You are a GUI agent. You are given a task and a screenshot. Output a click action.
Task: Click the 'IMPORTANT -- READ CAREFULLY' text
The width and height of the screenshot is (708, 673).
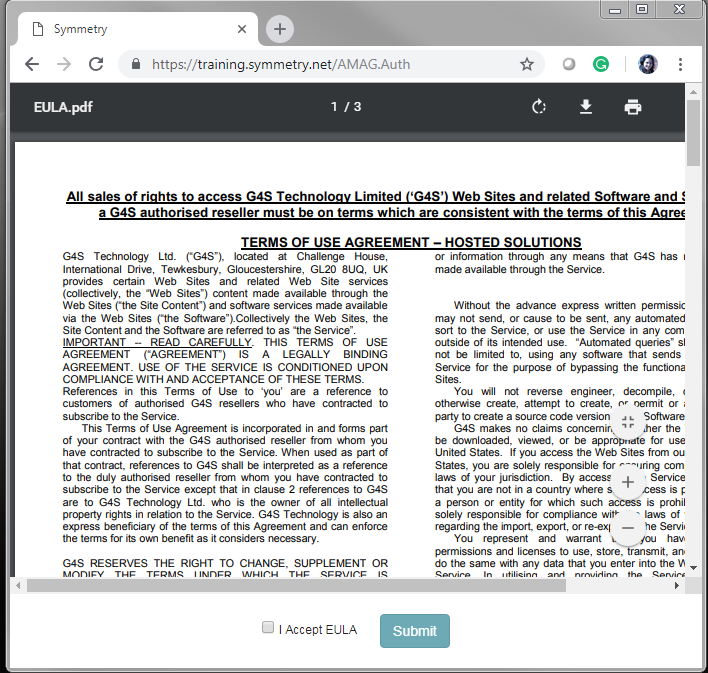click(x=157, y=342)
